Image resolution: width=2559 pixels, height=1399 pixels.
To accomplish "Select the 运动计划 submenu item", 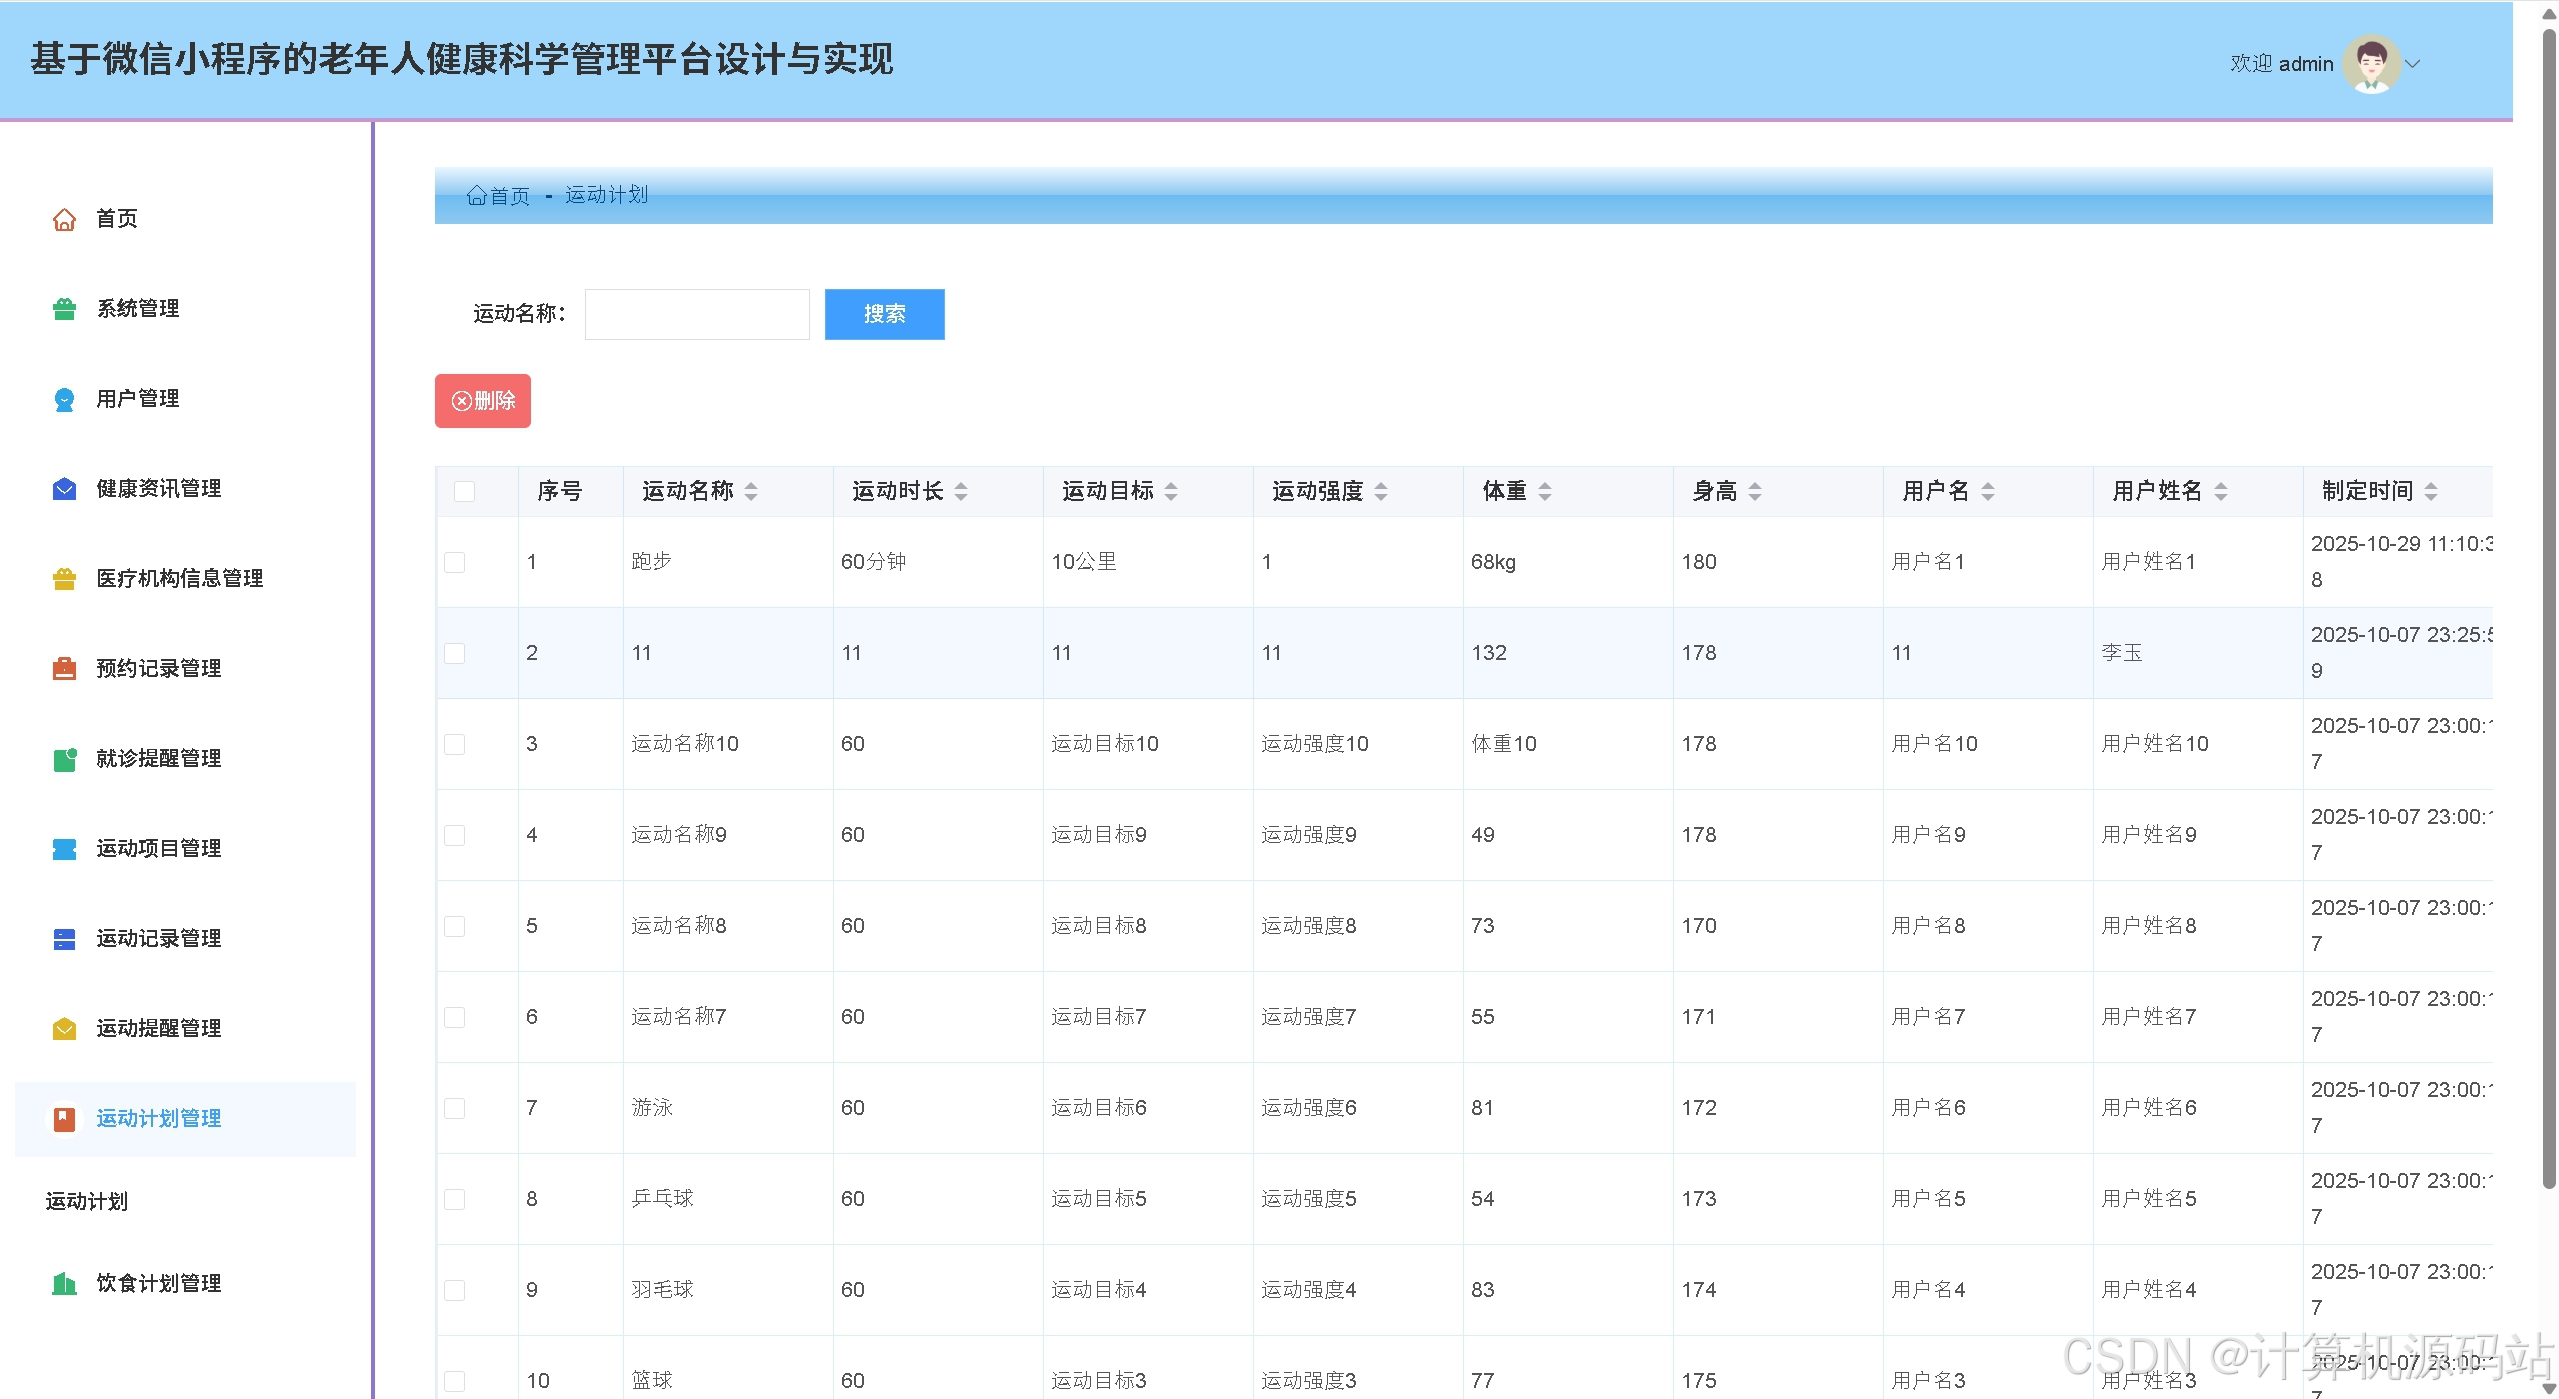I will pyautogui.click(x=86, y=1201).
